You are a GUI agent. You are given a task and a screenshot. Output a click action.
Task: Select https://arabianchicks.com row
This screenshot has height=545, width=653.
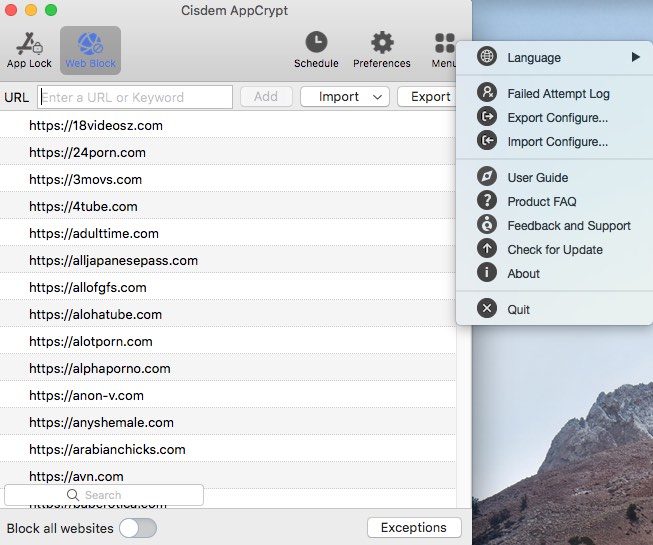227,449
